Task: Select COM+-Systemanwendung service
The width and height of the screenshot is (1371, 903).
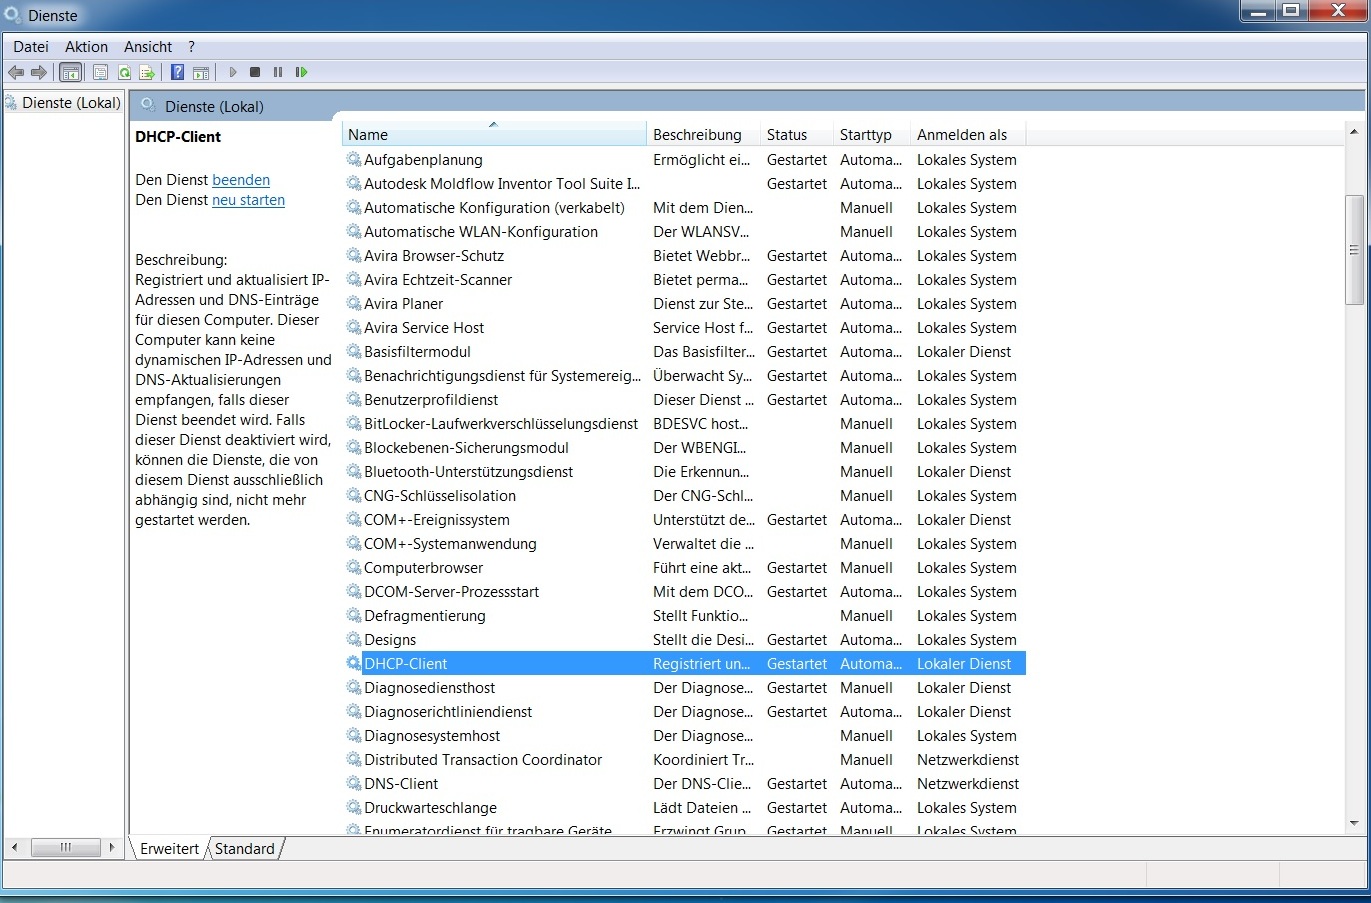Action: (685, 544)
